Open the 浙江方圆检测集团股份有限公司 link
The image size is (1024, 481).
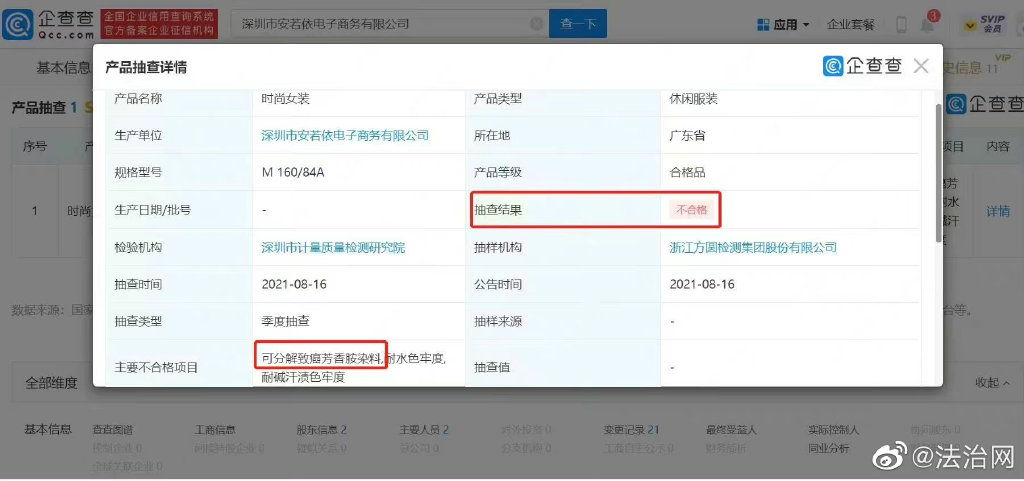pyautogui.click(x=752, y=247)
